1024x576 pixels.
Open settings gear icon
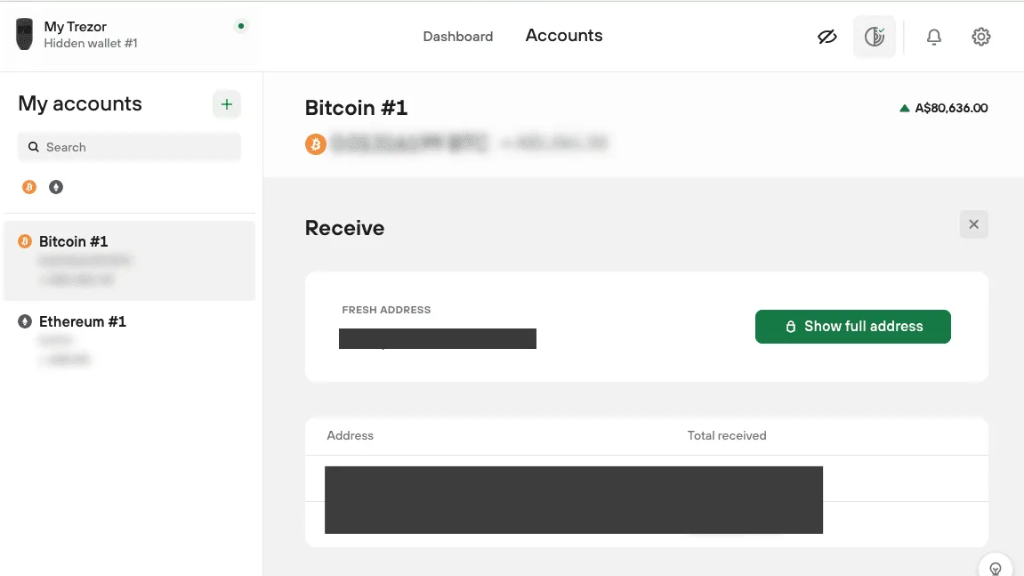[x=981, y=37]
